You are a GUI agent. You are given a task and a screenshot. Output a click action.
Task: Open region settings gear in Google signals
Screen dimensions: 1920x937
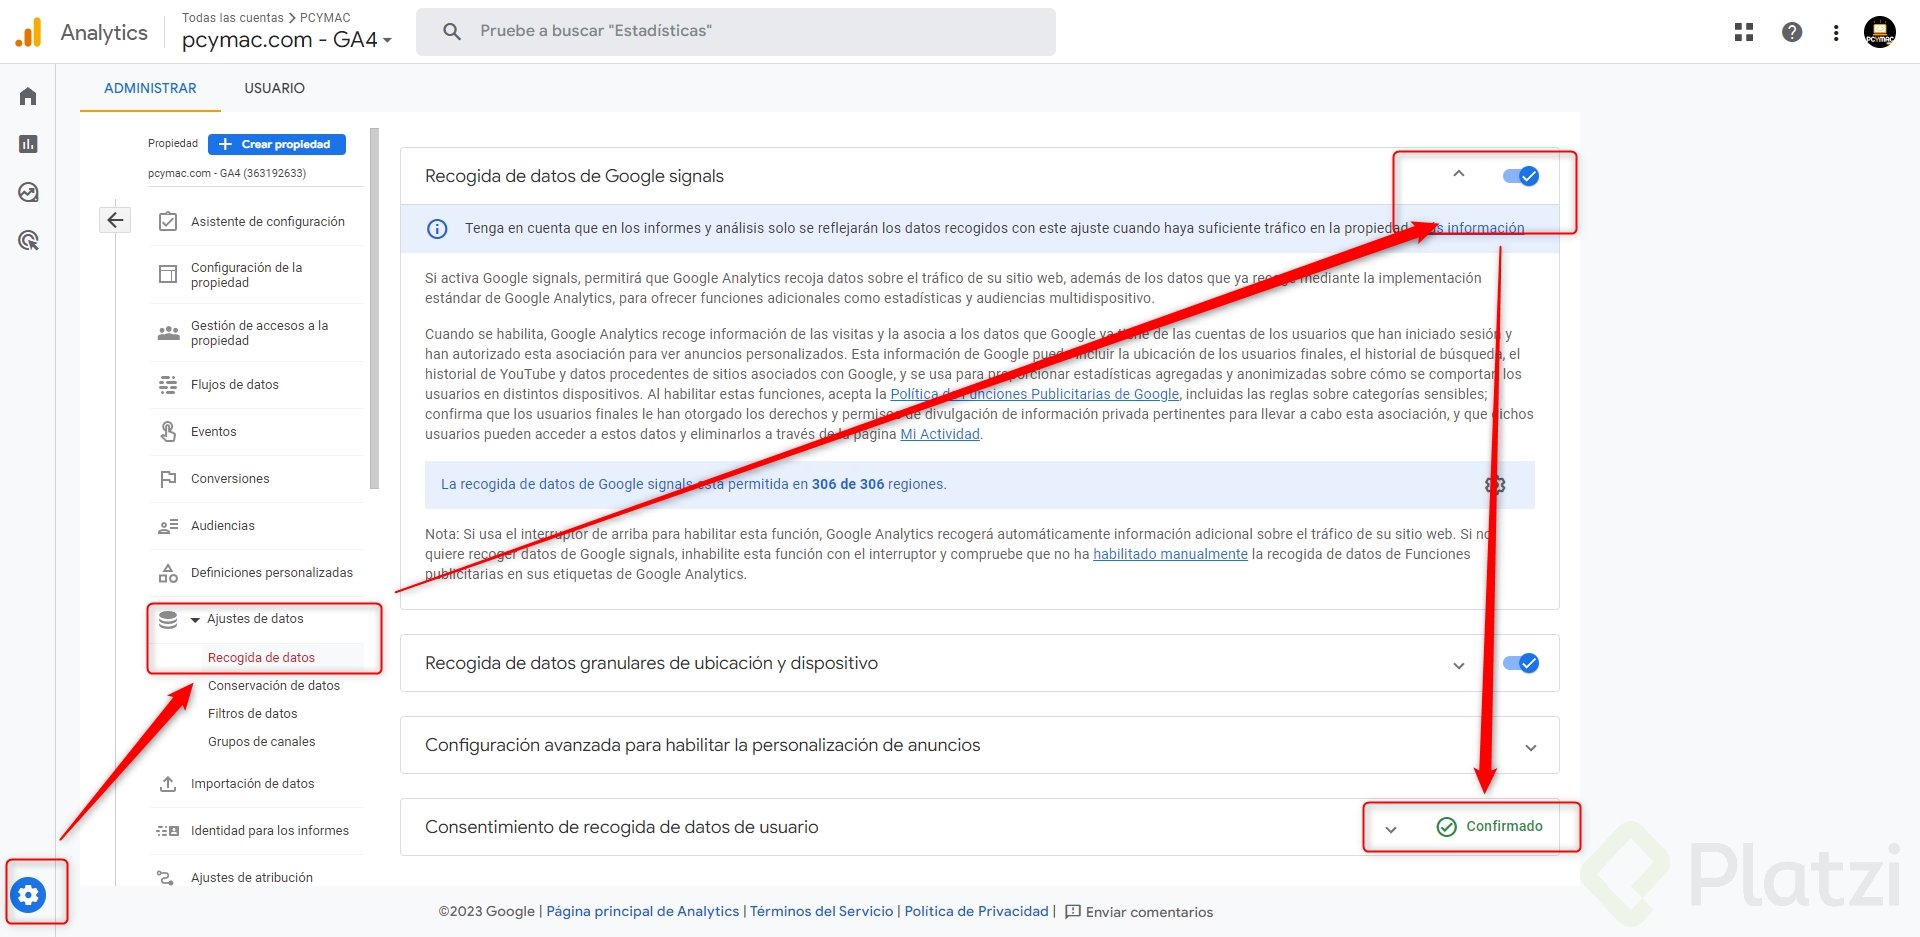coord(1495,485)
